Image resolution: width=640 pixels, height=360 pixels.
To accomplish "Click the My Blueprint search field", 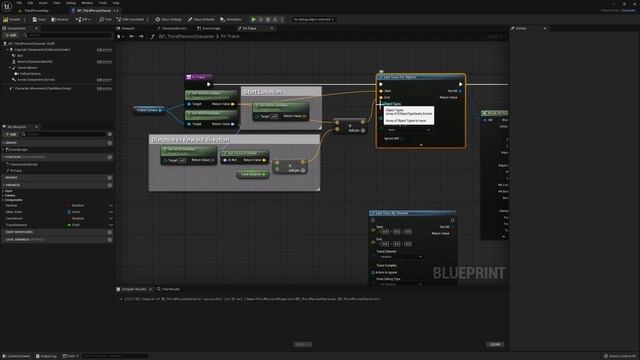I will tap(64, 134).
